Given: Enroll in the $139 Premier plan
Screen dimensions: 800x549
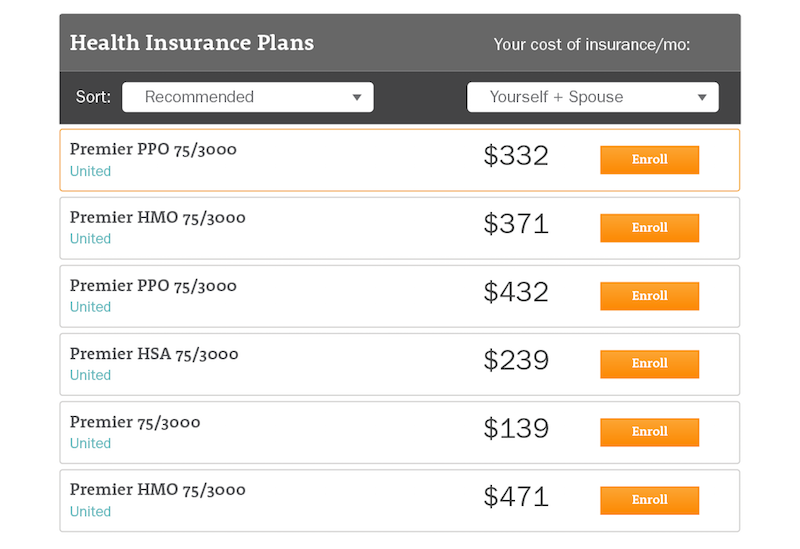Looking at the screenshot, I should pyautogui.click(x=649, y=432).
